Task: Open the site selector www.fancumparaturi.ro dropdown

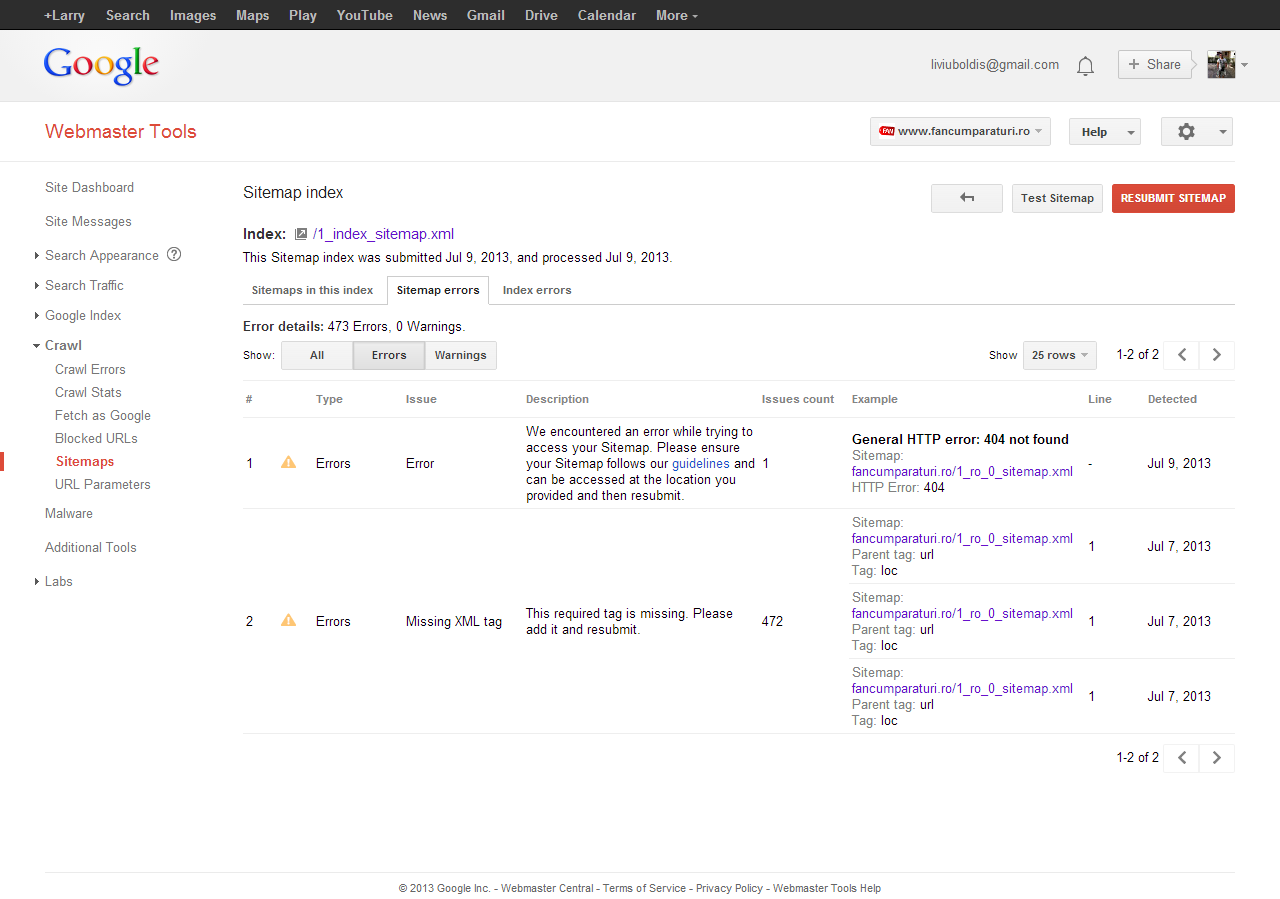Action: point(960,132)
